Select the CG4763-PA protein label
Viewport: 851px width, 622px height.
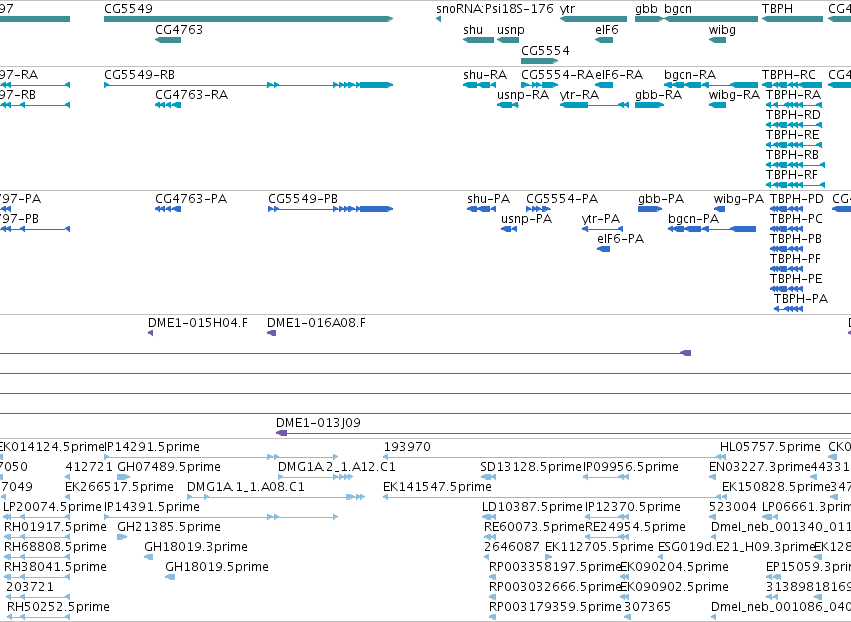191,199
